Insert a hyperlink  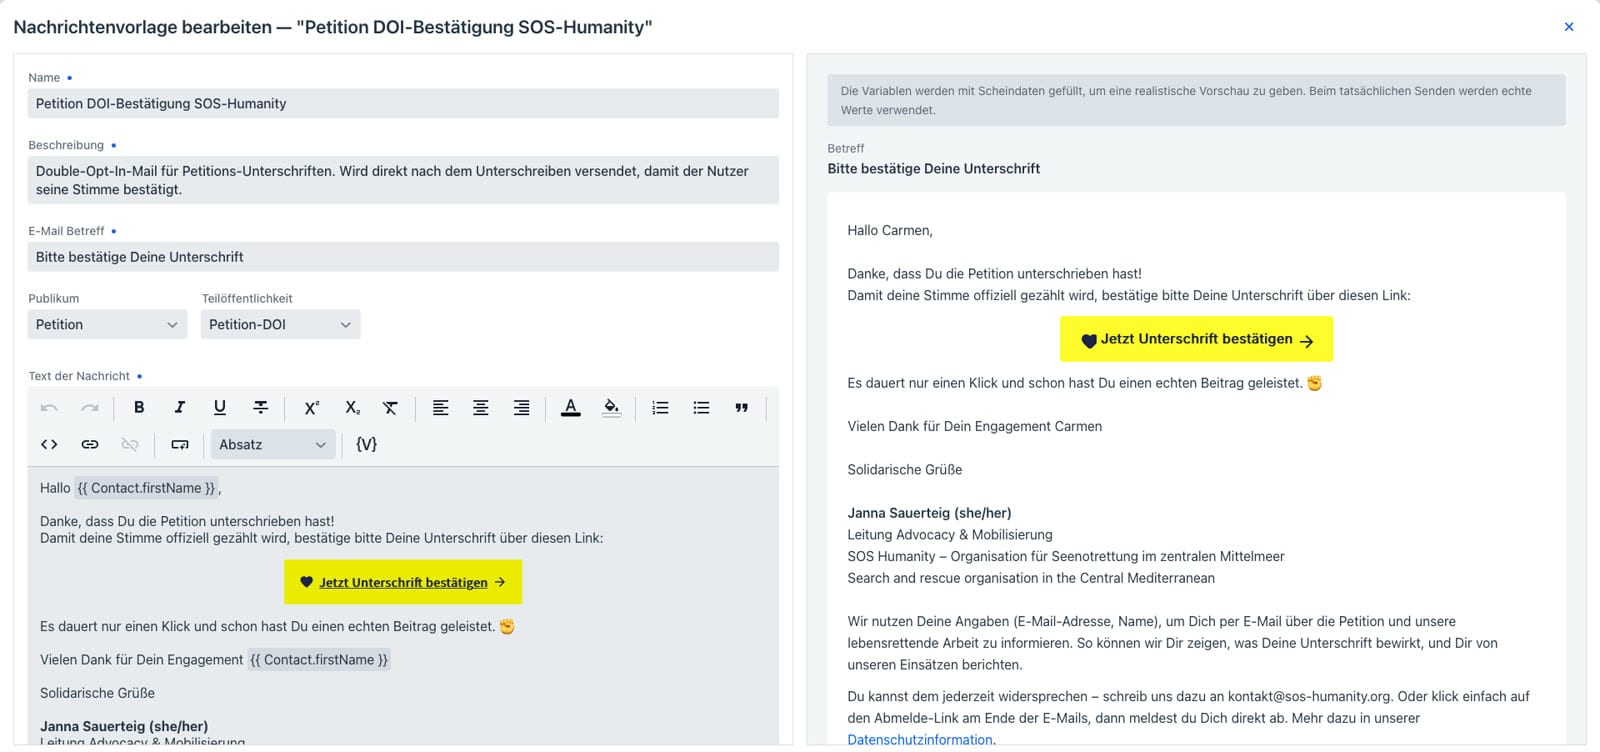point(90,445)
